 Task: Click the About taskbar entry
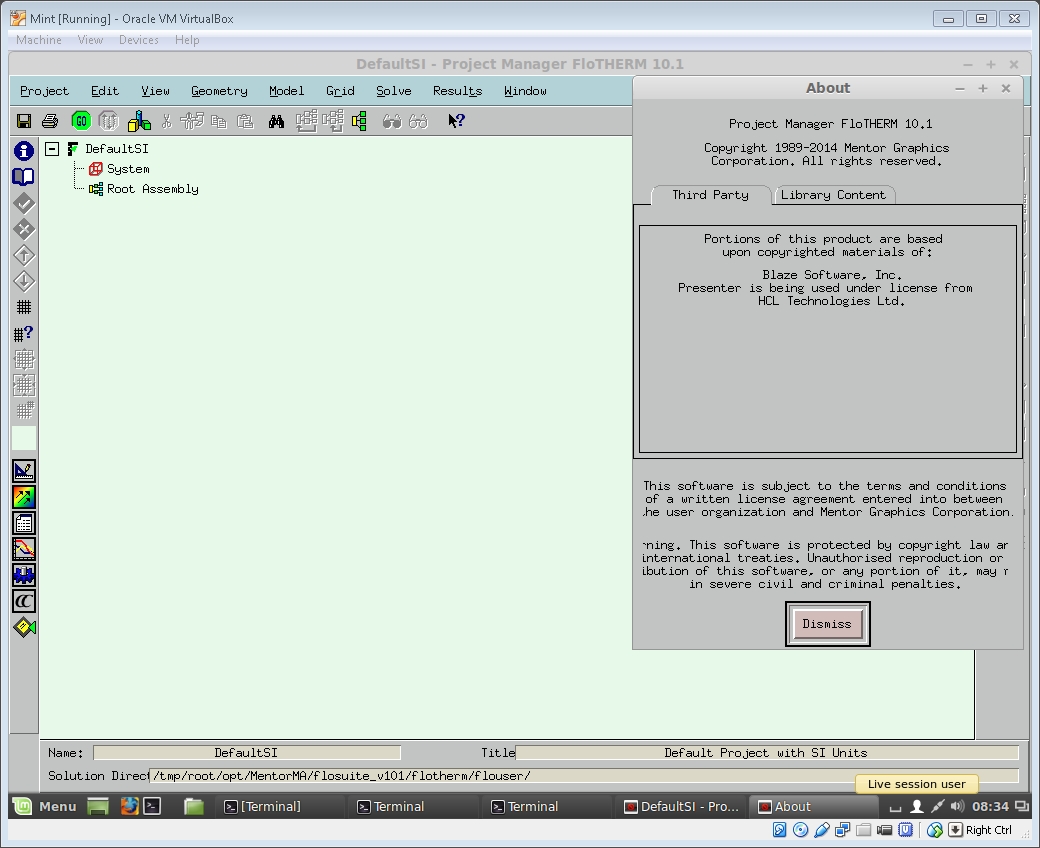click(x=814, y=806)
